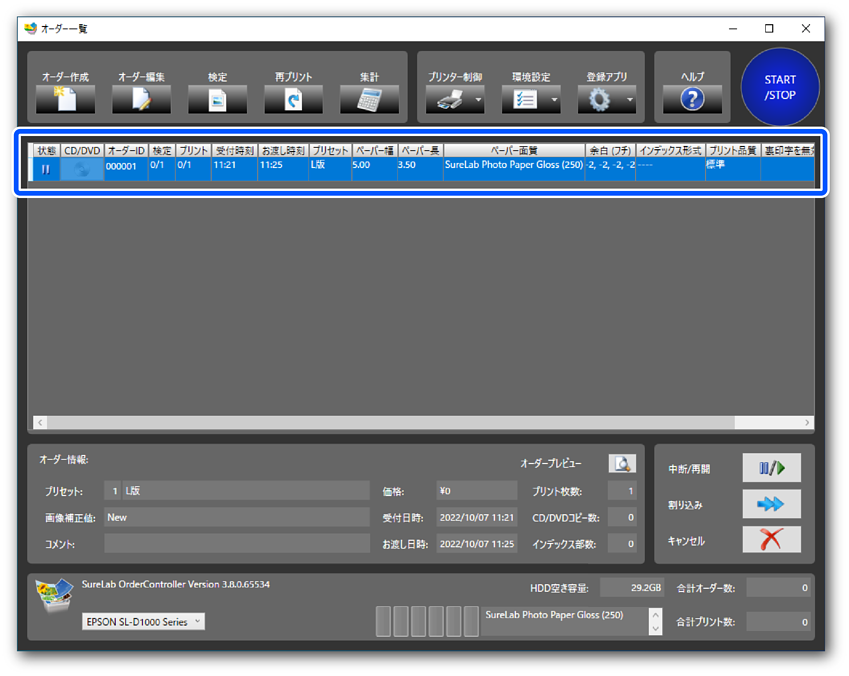Click the コメント input field
The width and height of the screenshot is (849, 676).
[236, 544]
